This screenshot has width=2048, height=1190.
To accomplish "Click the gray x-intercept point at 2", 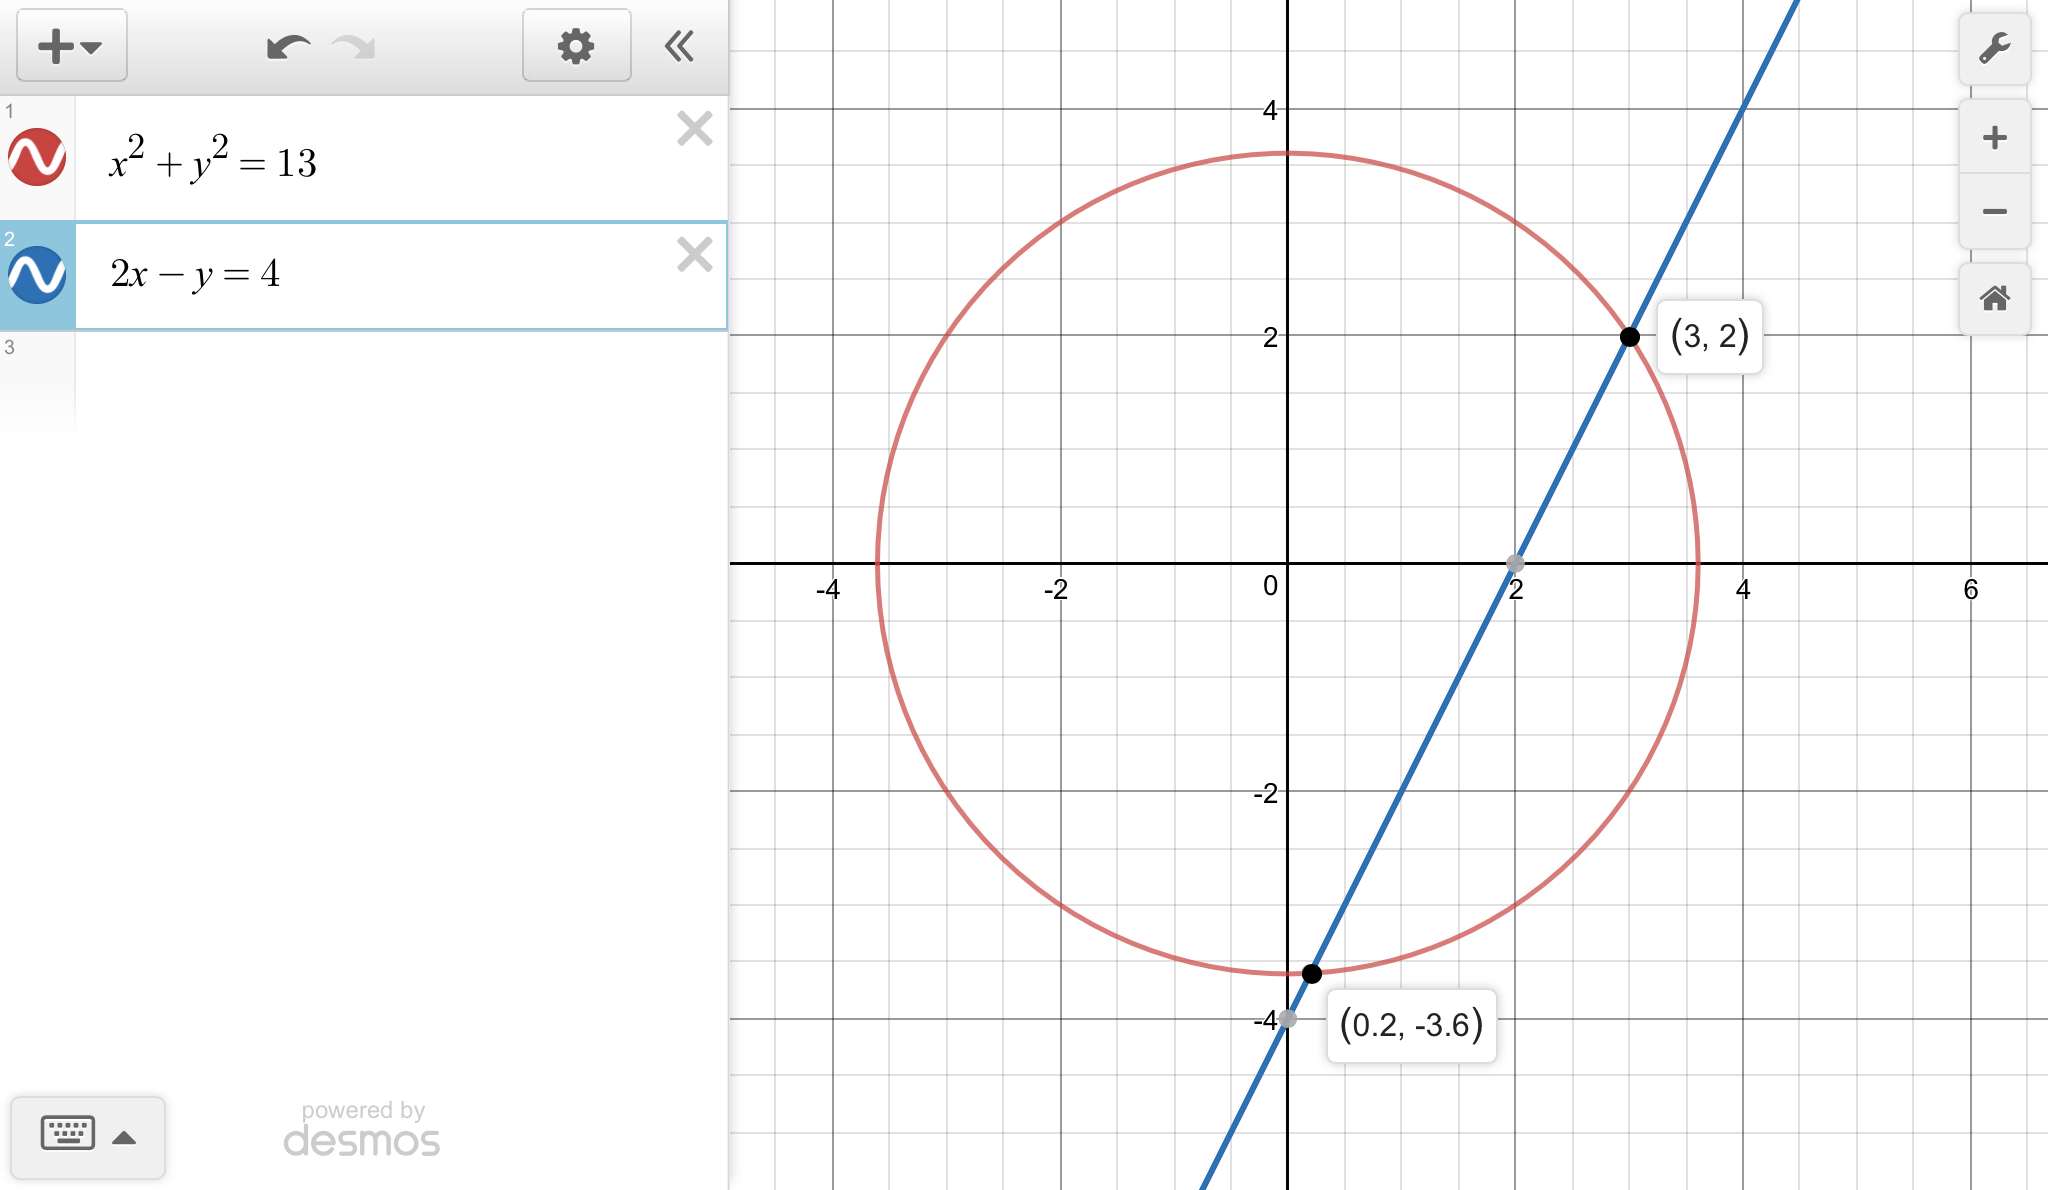I will (x=1515, y=563).
